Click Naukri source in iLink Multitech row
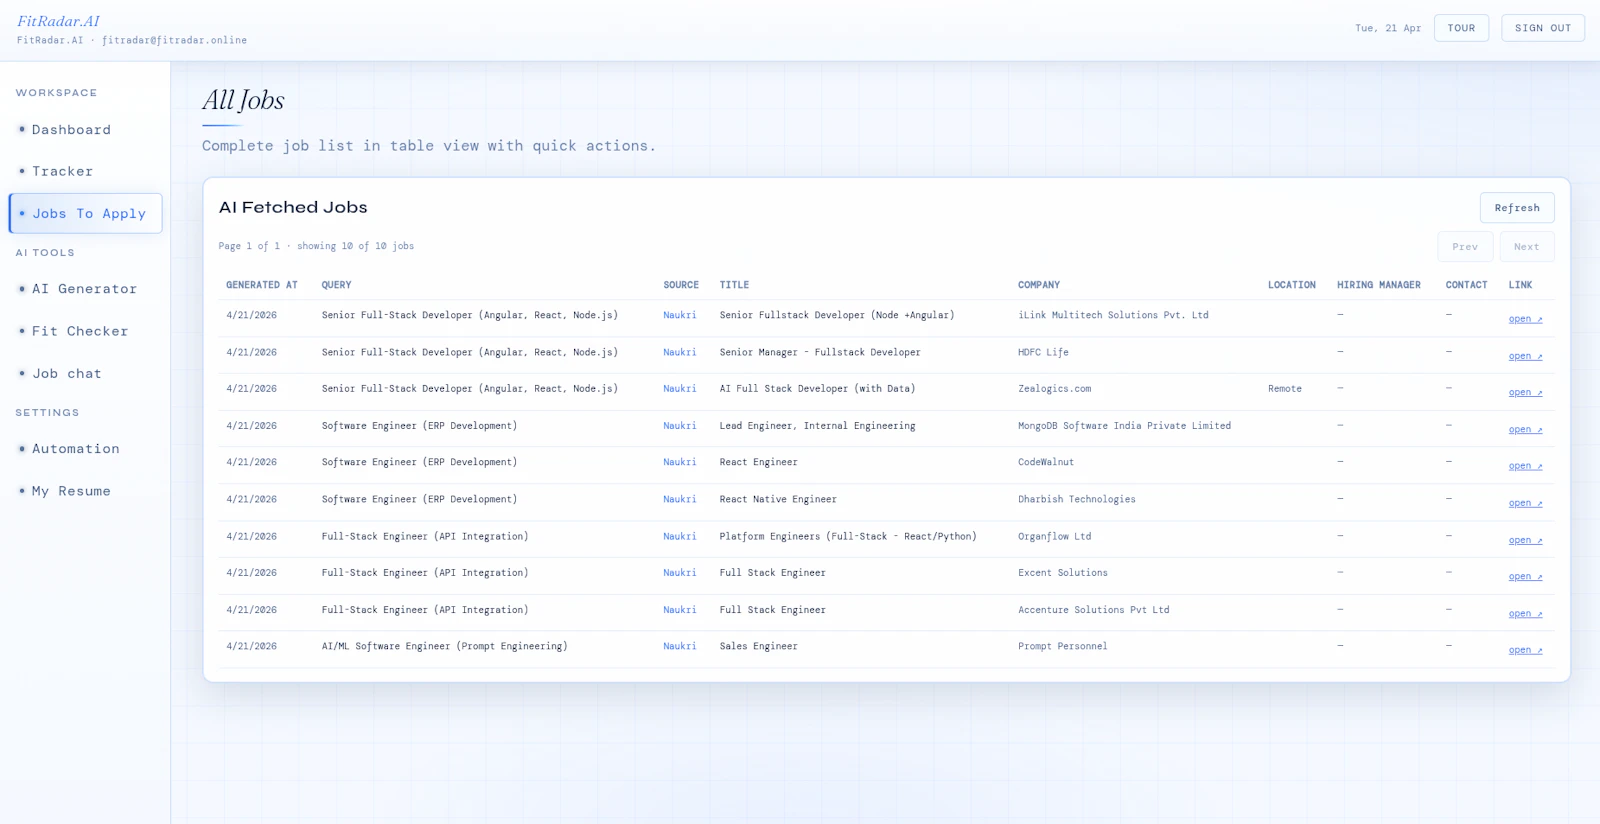Image resolution: width=1600 pixels, height=824 pixels. pos(680,315)
